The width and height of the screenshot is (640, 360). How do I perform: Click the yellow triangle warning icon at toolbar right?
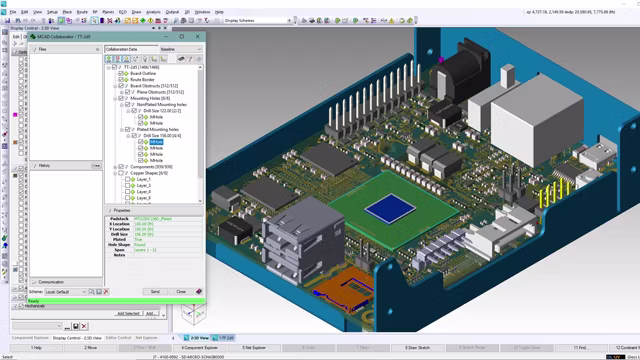391,20
